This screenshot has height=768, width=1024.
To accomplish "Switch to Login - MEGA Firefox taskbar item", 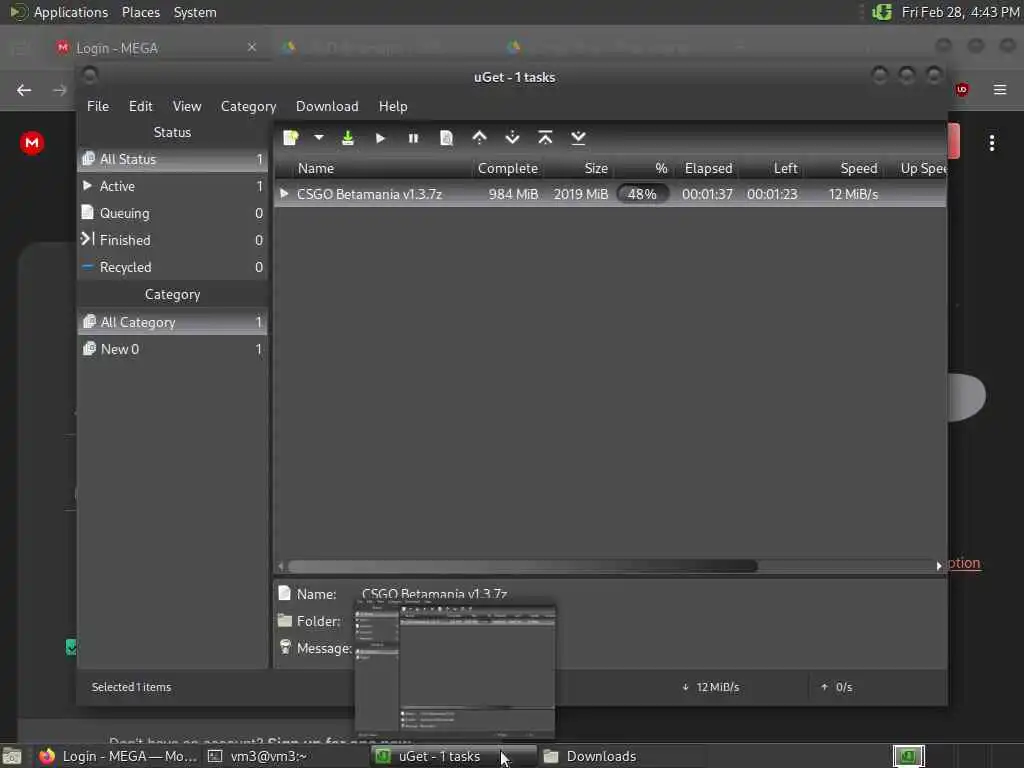I will (x=116, y=756).
